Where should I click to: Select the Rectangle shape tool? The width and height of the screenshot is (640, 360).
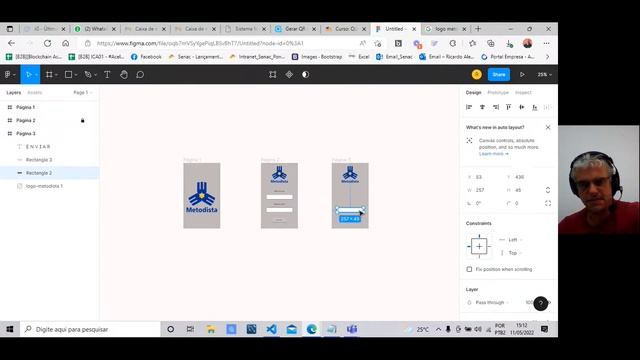click(x=69, y=75)
